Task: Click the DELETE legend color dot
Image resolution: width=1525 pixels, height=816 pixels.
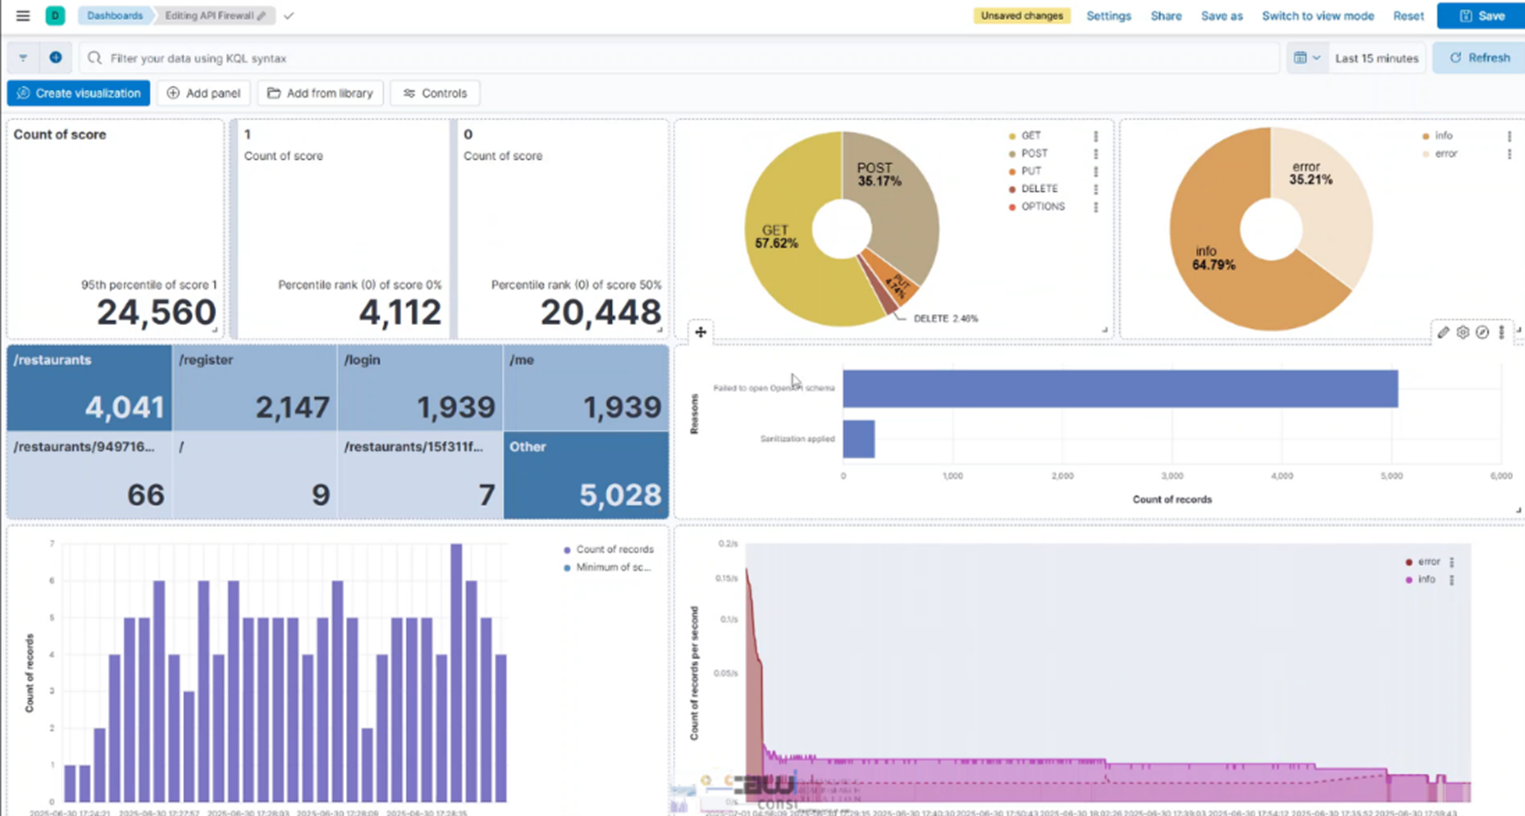Action: (x=1012, y=189)
